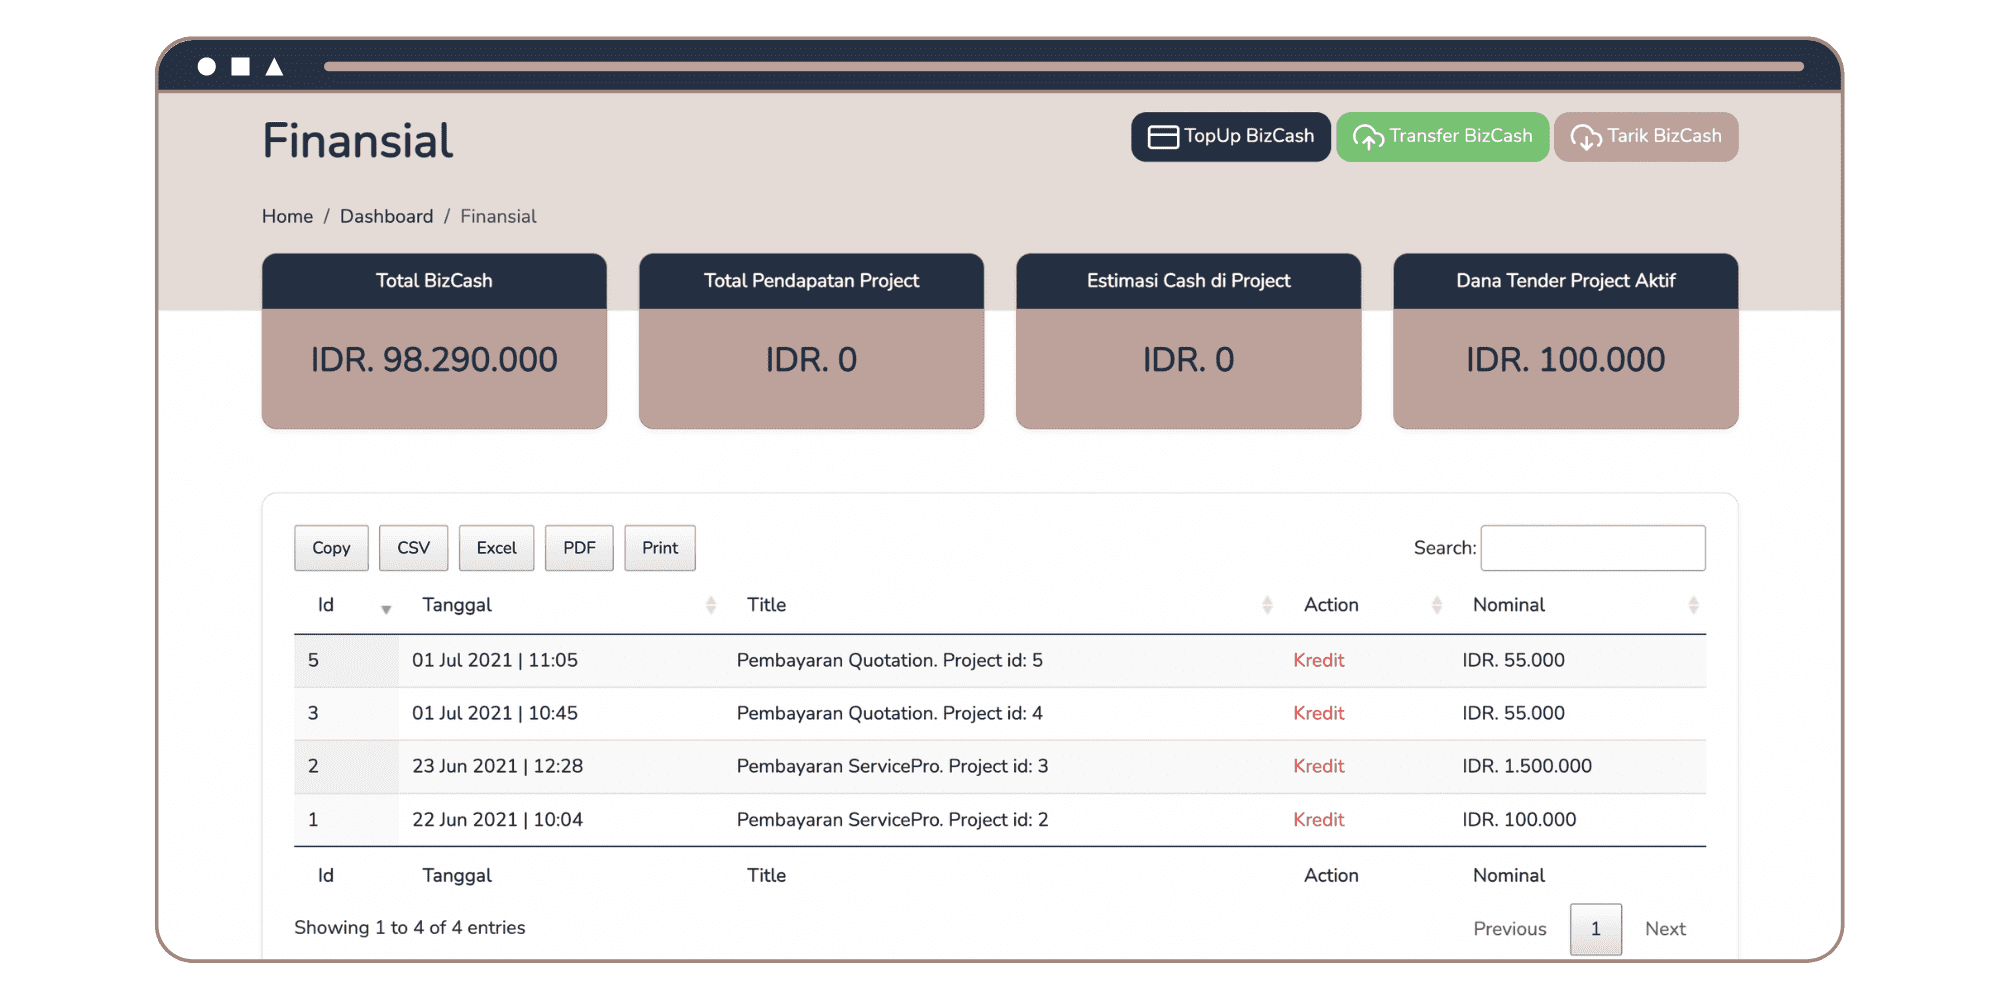This screenshot has height=1000, width=2000.
Task: Focus the Search input field
Action: [x=1592, y=548]
